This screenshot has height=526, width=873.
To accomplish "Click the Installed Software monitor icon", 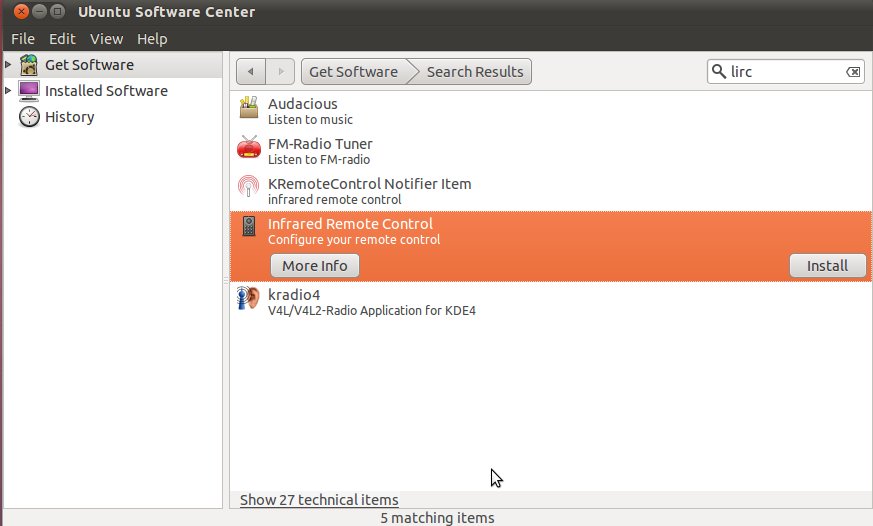I will [28, 91].
